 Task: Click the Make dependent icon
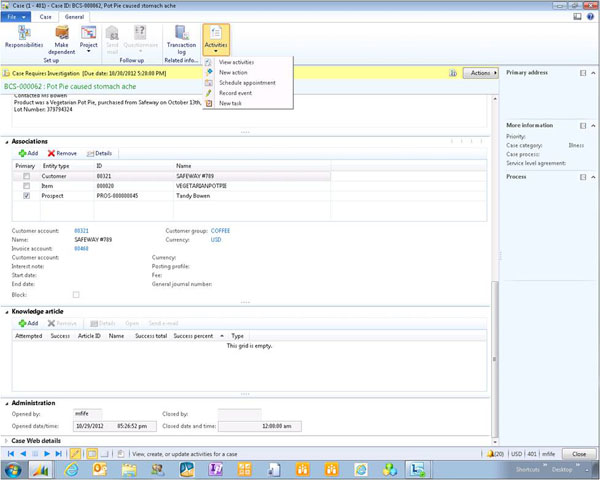tap(62, 37)
